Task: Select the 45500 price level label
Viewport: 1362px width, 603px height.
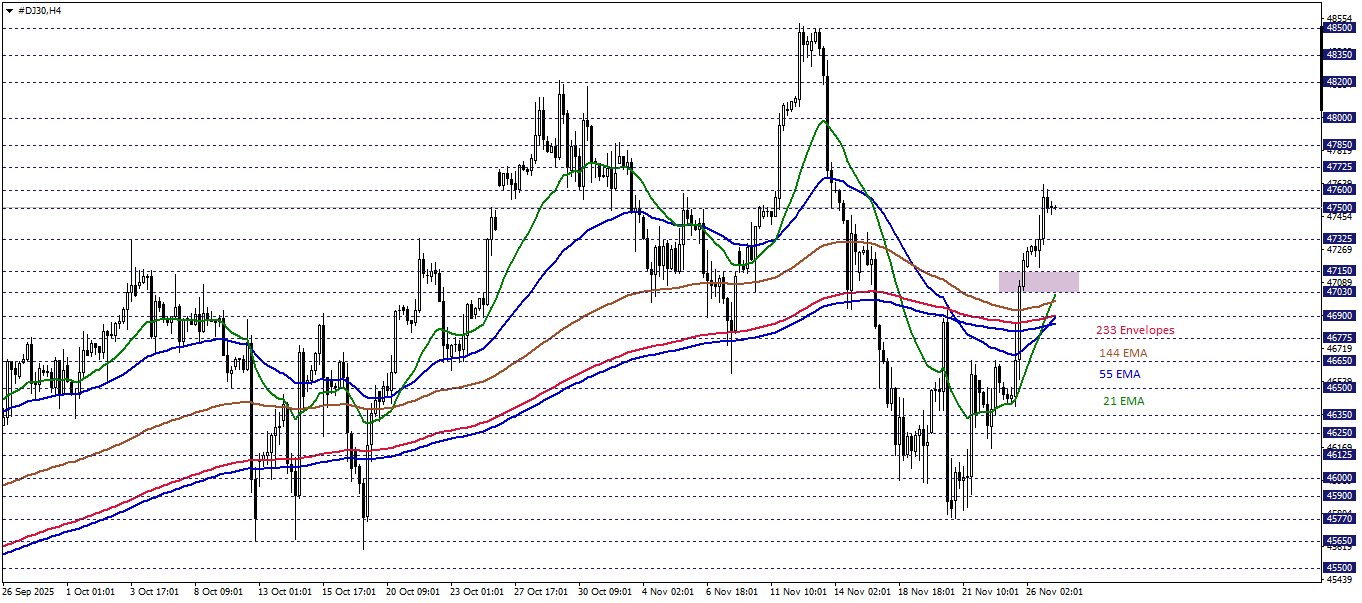Action: click(1340, 567)
